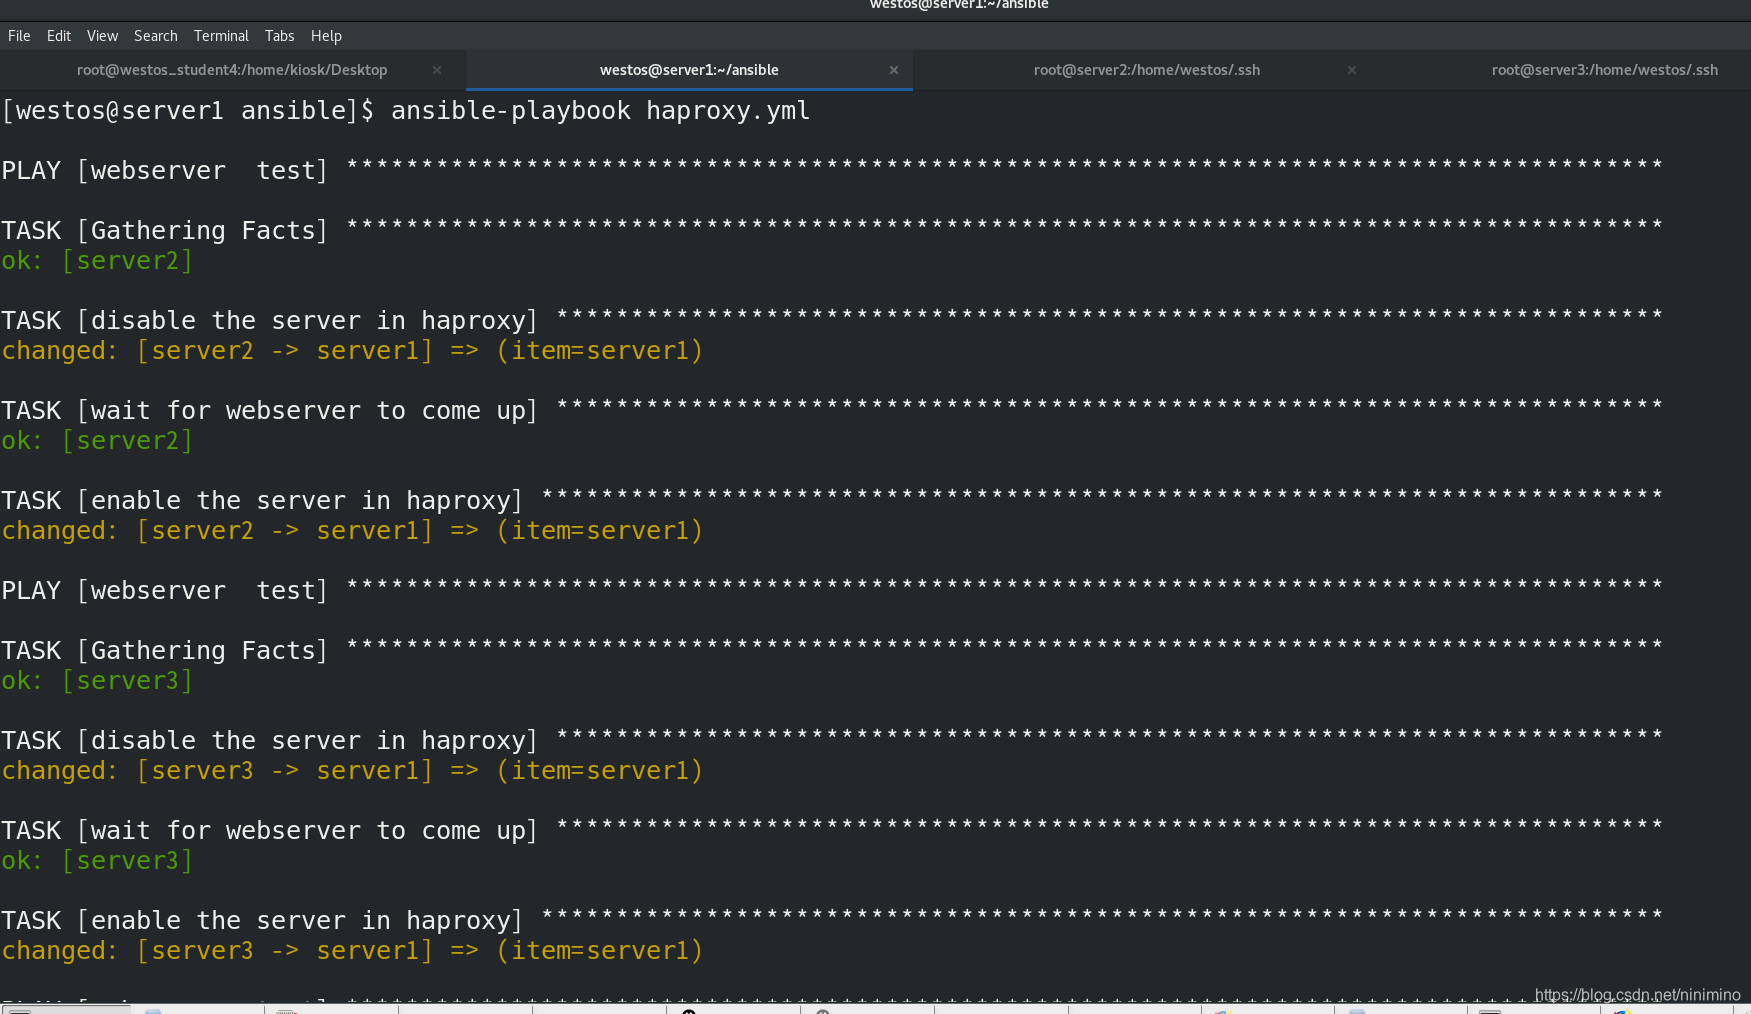Switch to westos@server1:~/ansible tab

[x=689, y=70]
